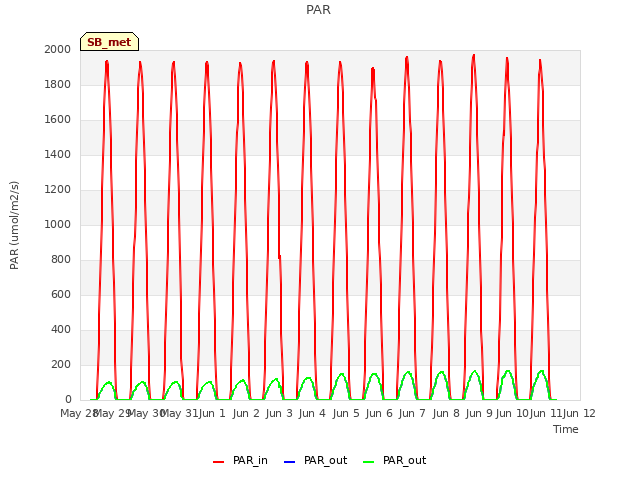The image size is (640, 480).
Task: Click the red PAR_in legend swatch
Action: [218, 462]
